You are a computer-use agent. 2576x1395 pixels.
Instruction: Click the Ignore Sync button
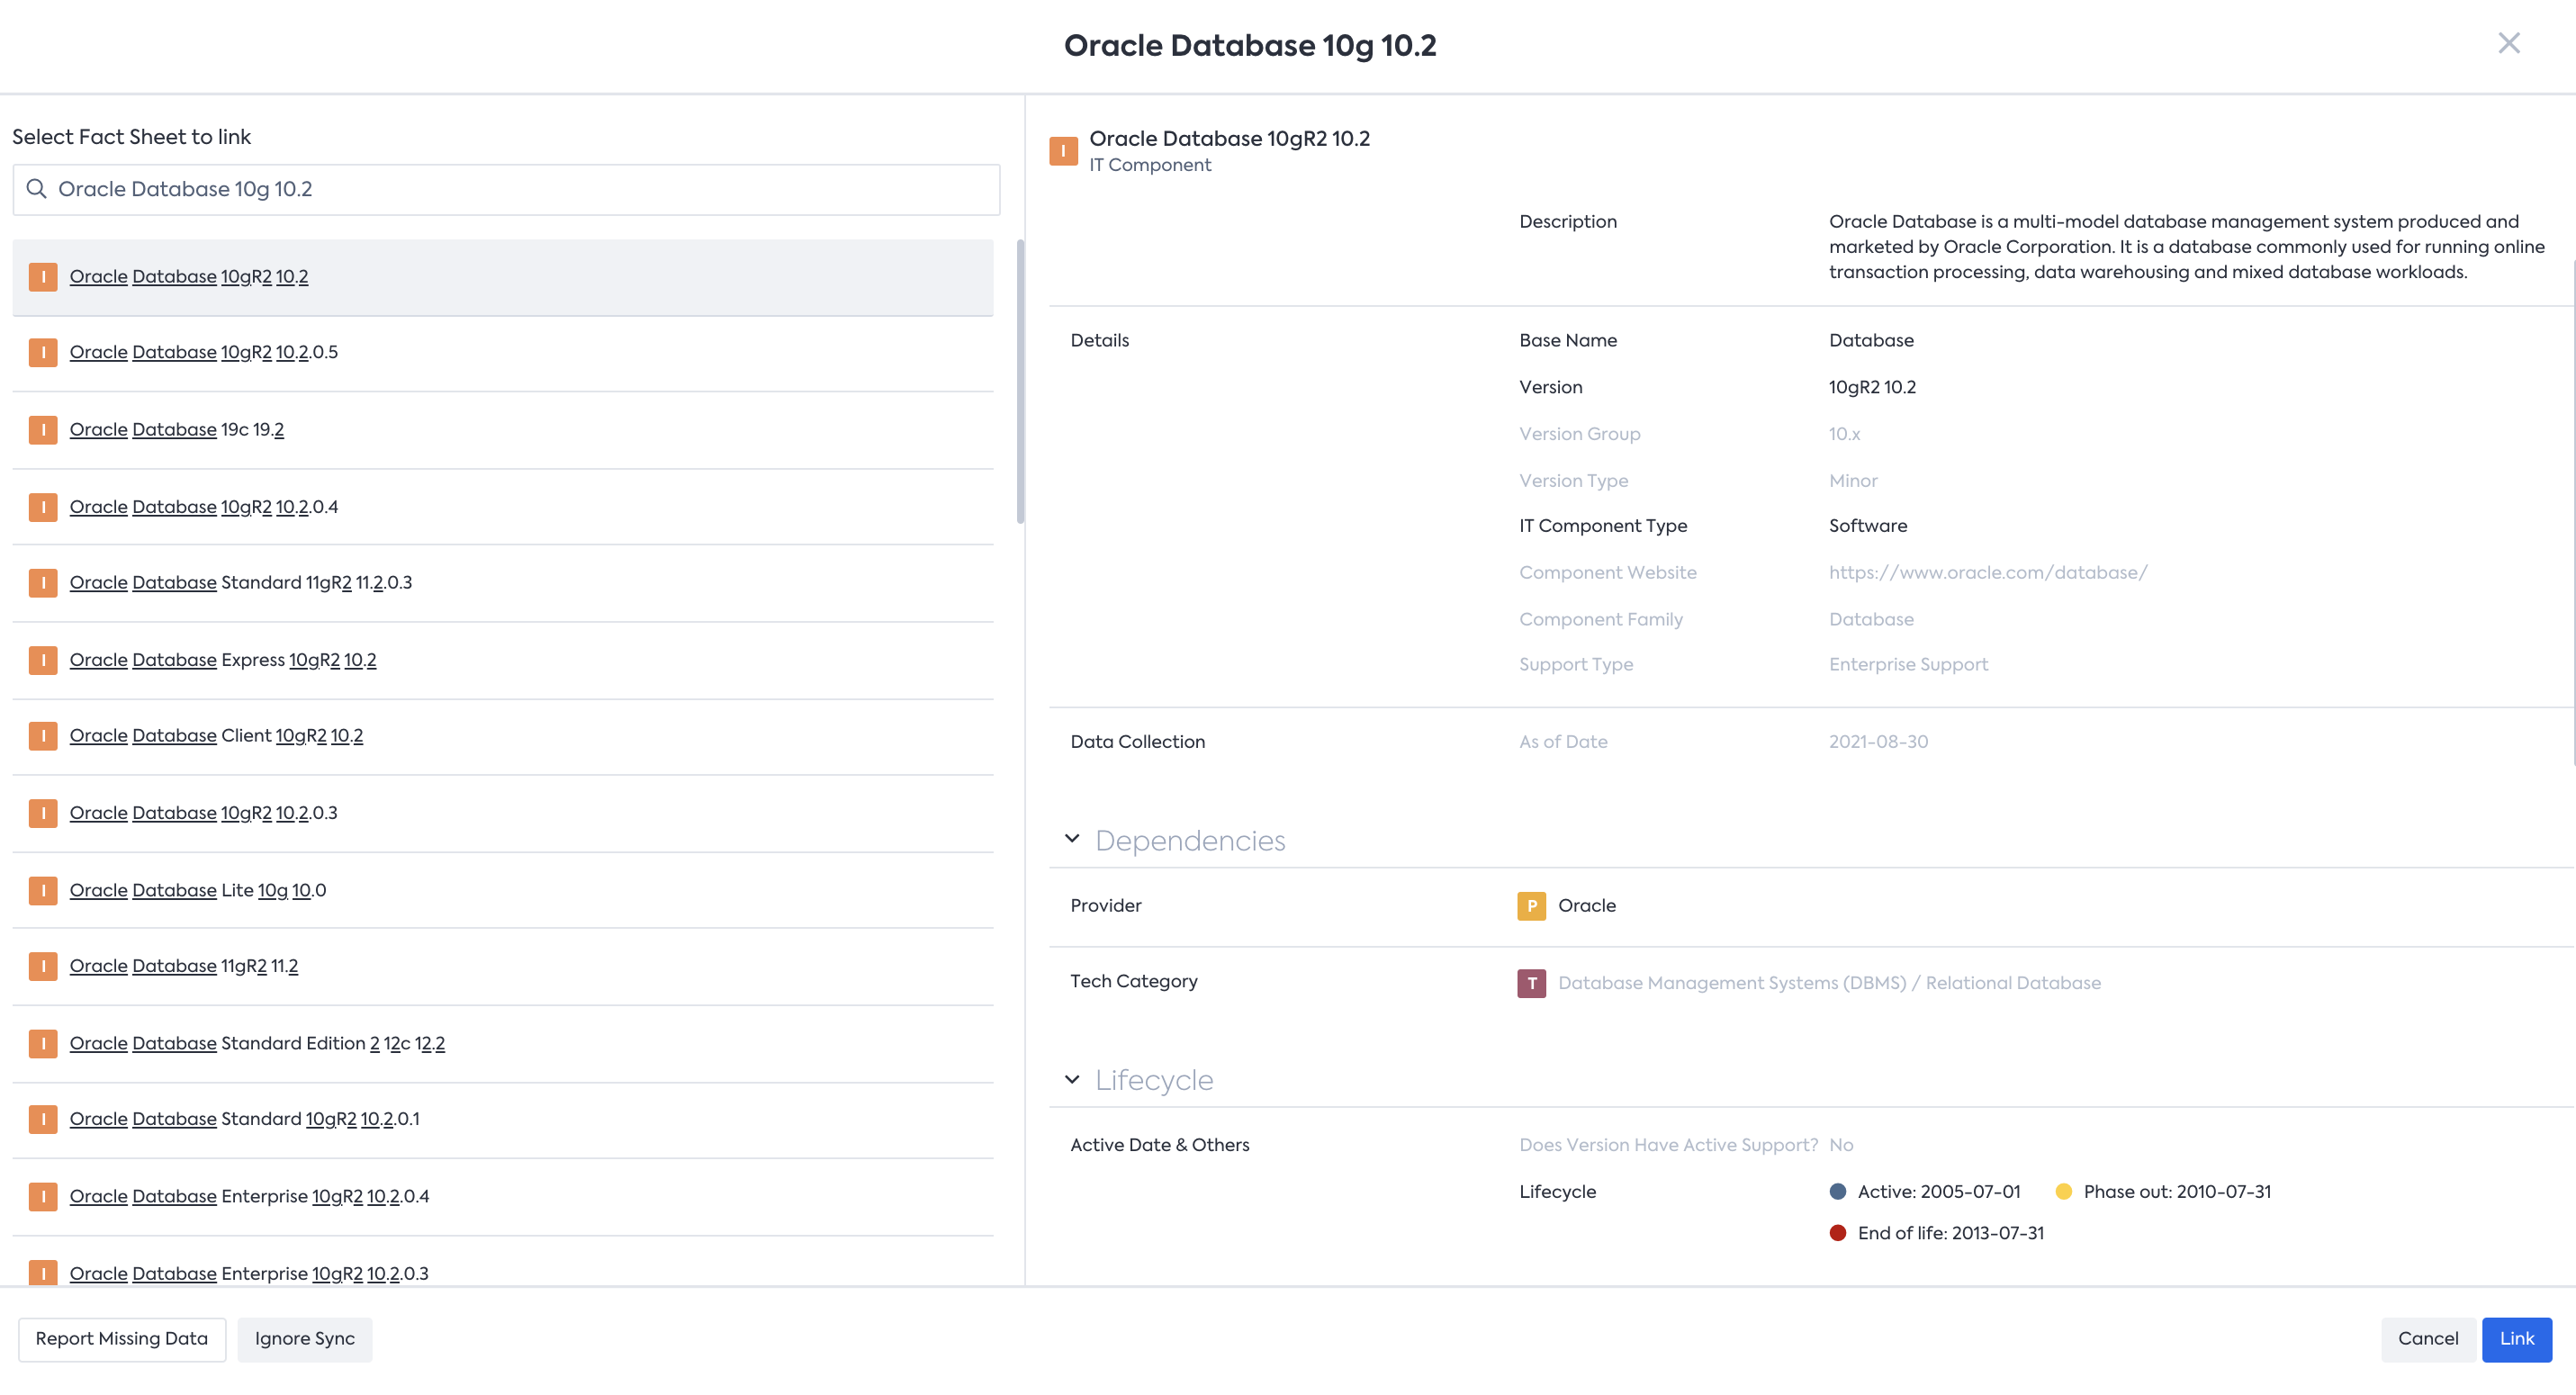pyautogui.click(x=305, y=1339)
